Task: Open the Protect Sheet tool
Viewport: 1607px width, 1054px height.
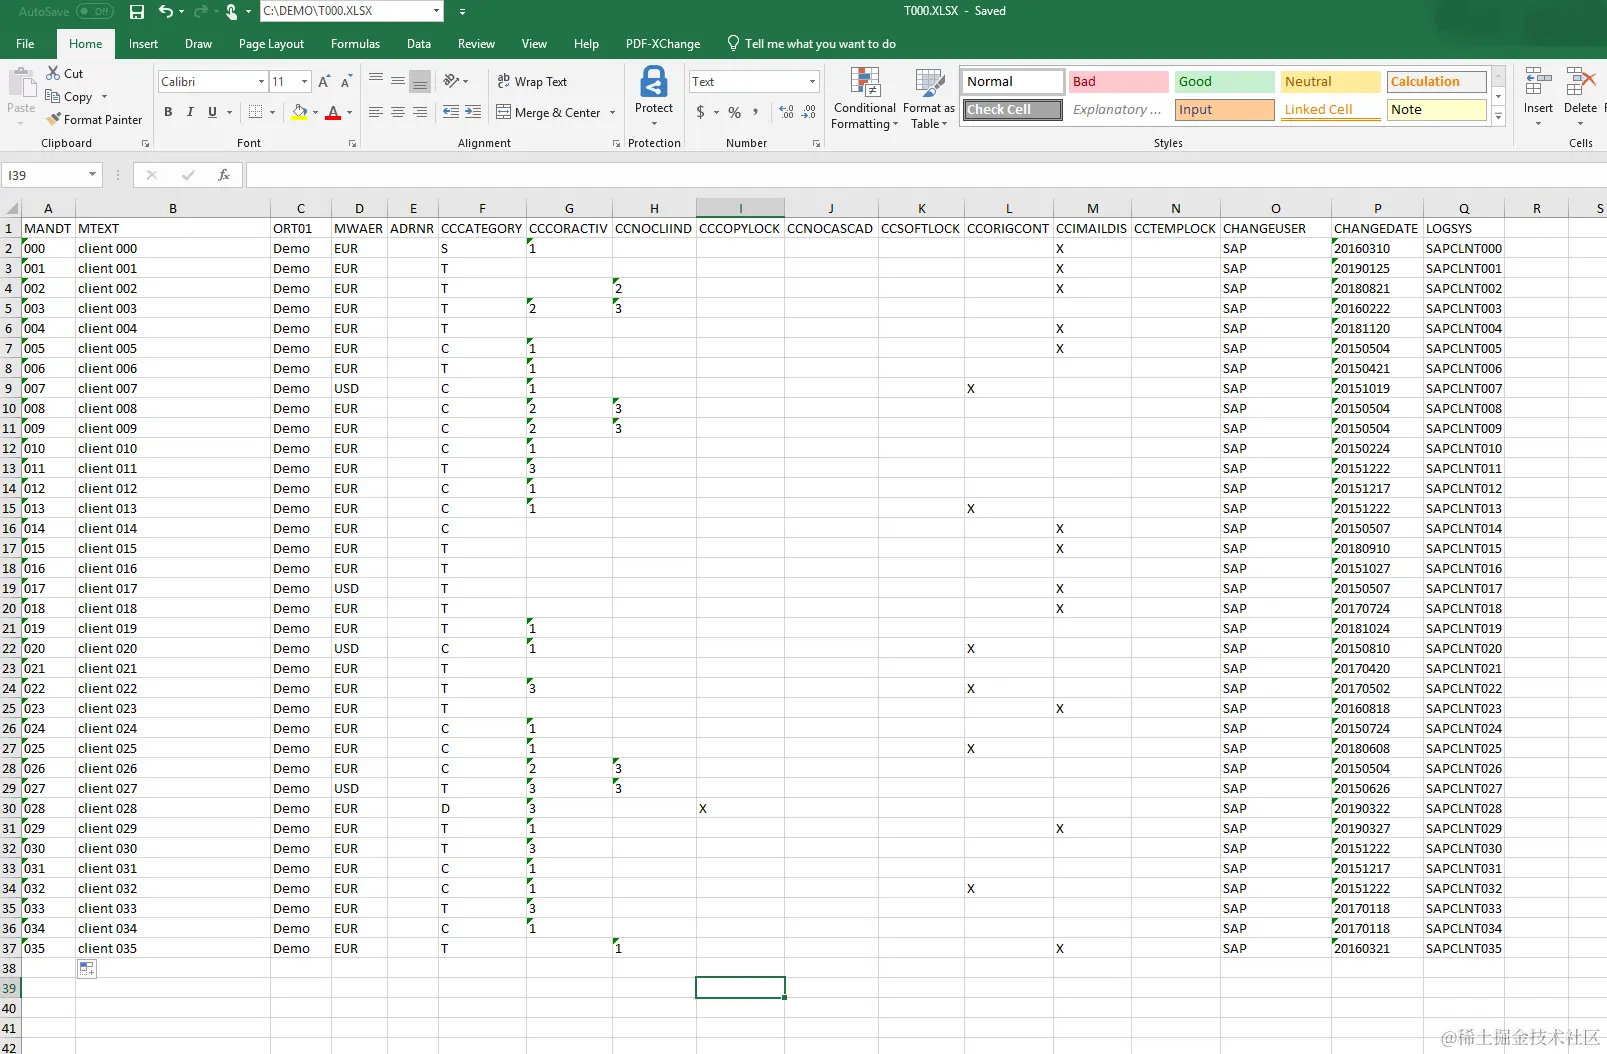Action: 654,96
